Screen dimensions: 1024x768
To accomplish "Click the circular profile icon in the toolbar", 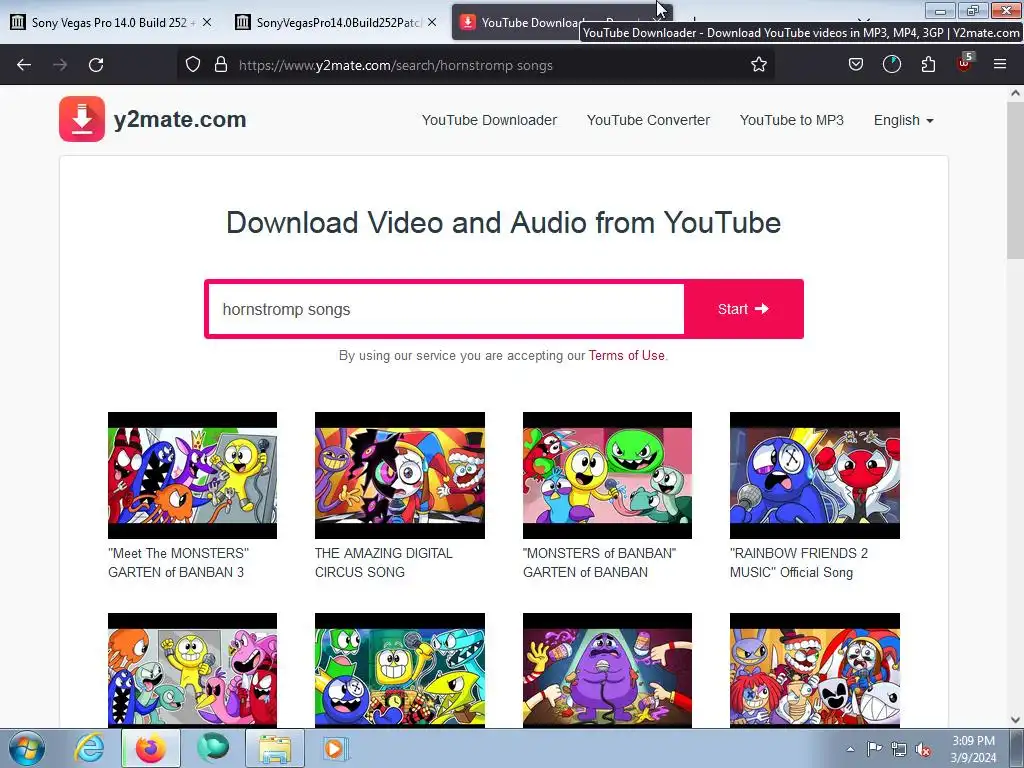I will (x=891, y=65).
